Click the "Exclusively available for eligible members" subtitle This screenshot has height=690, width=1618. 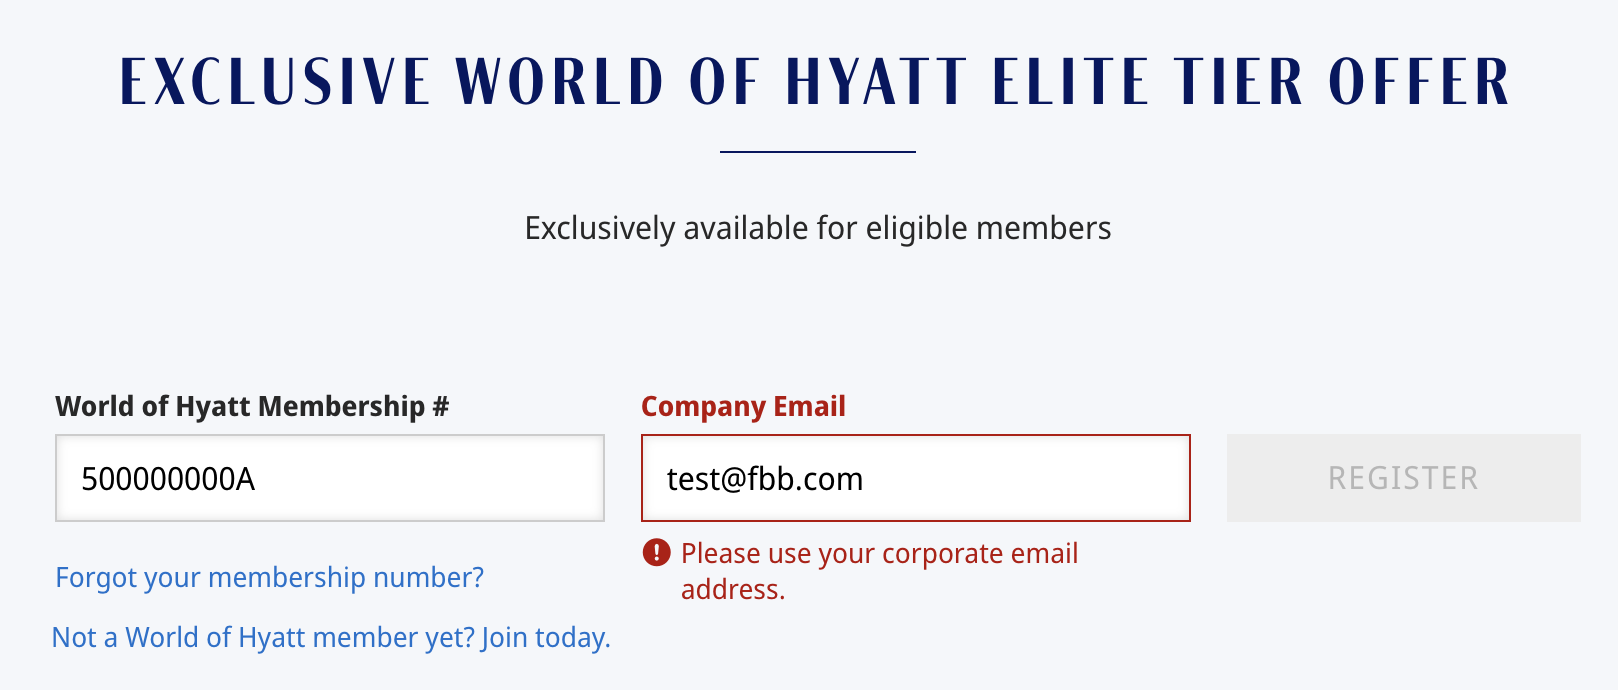pos(818,228)
